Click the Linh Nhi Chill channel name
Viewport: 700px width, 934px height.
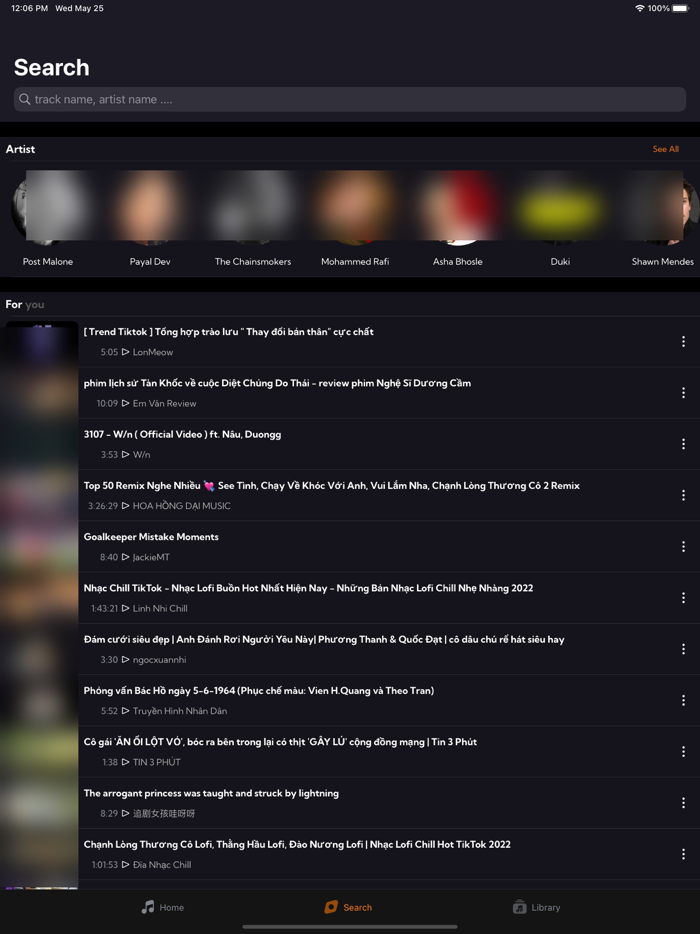pos(160,608)
